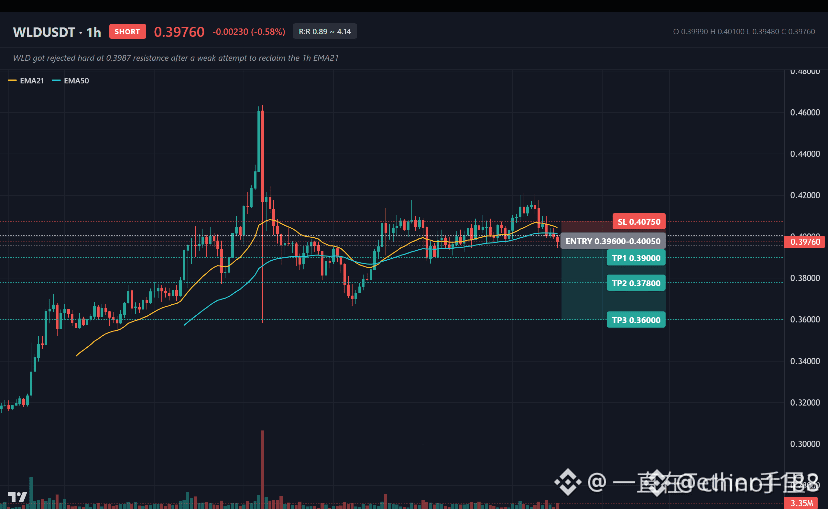828x509 pixels.
Task: Click the 0.38000 price axis label
Action: (x=805, y=278)
